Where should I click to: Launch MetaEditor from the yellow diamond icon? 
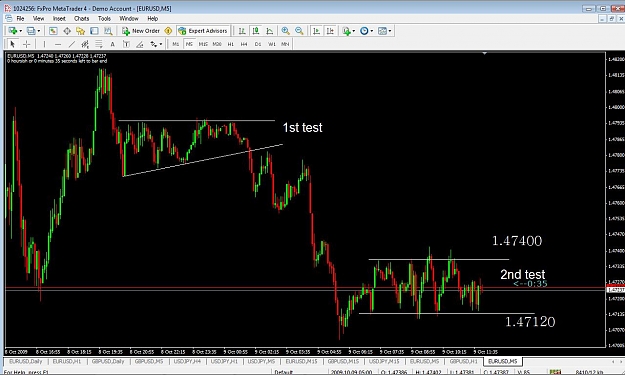pyautogui.click(x=168, y=31)
